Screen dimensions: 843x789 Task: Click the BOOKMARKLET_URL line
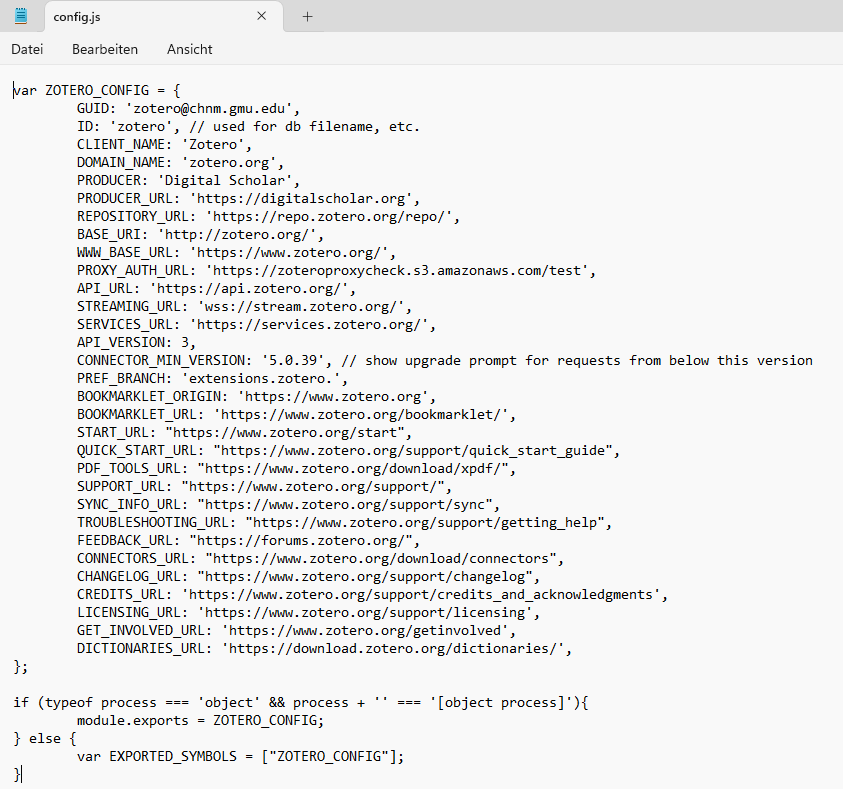(296, 415)
